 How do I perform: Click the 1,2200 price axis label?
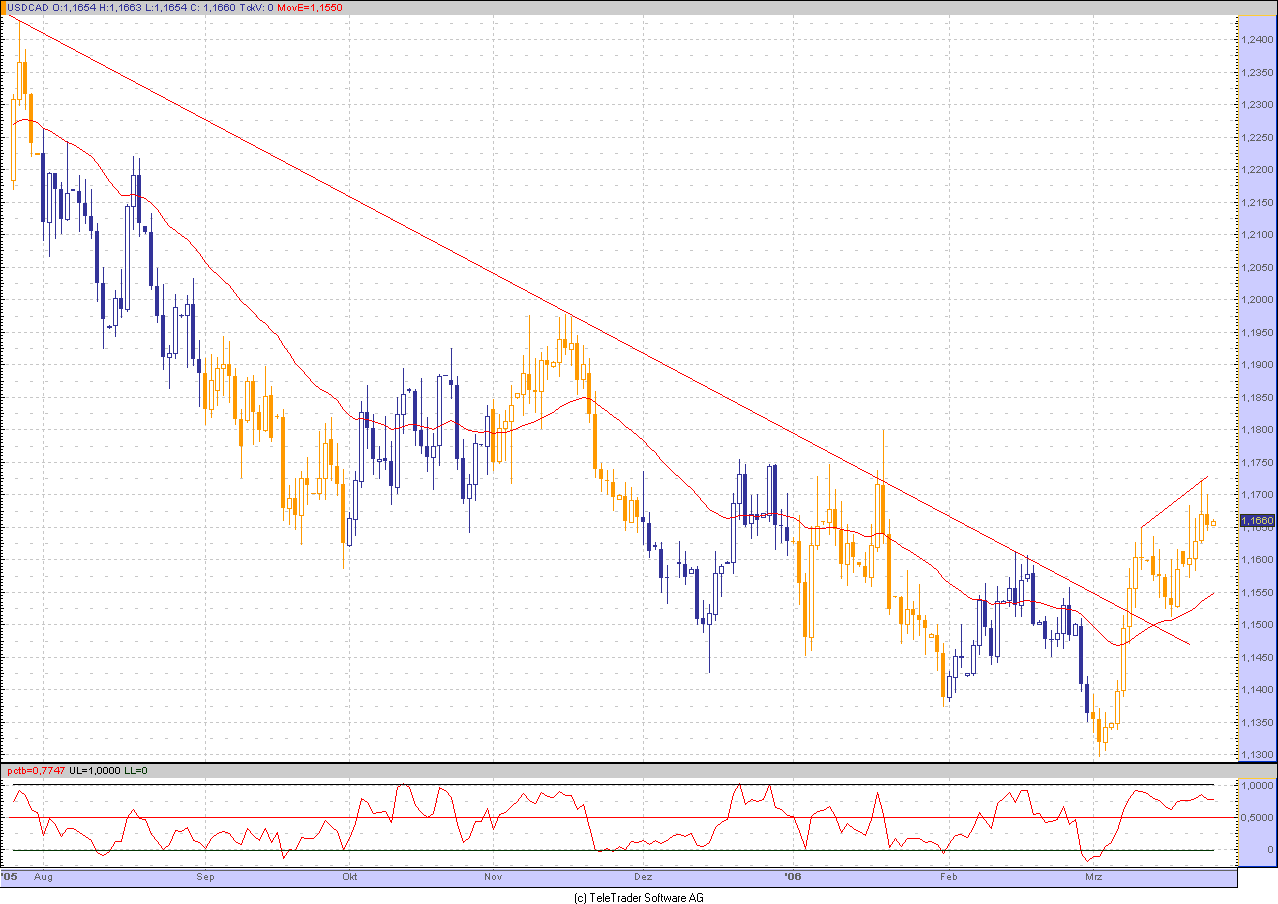pos(1257,170)
